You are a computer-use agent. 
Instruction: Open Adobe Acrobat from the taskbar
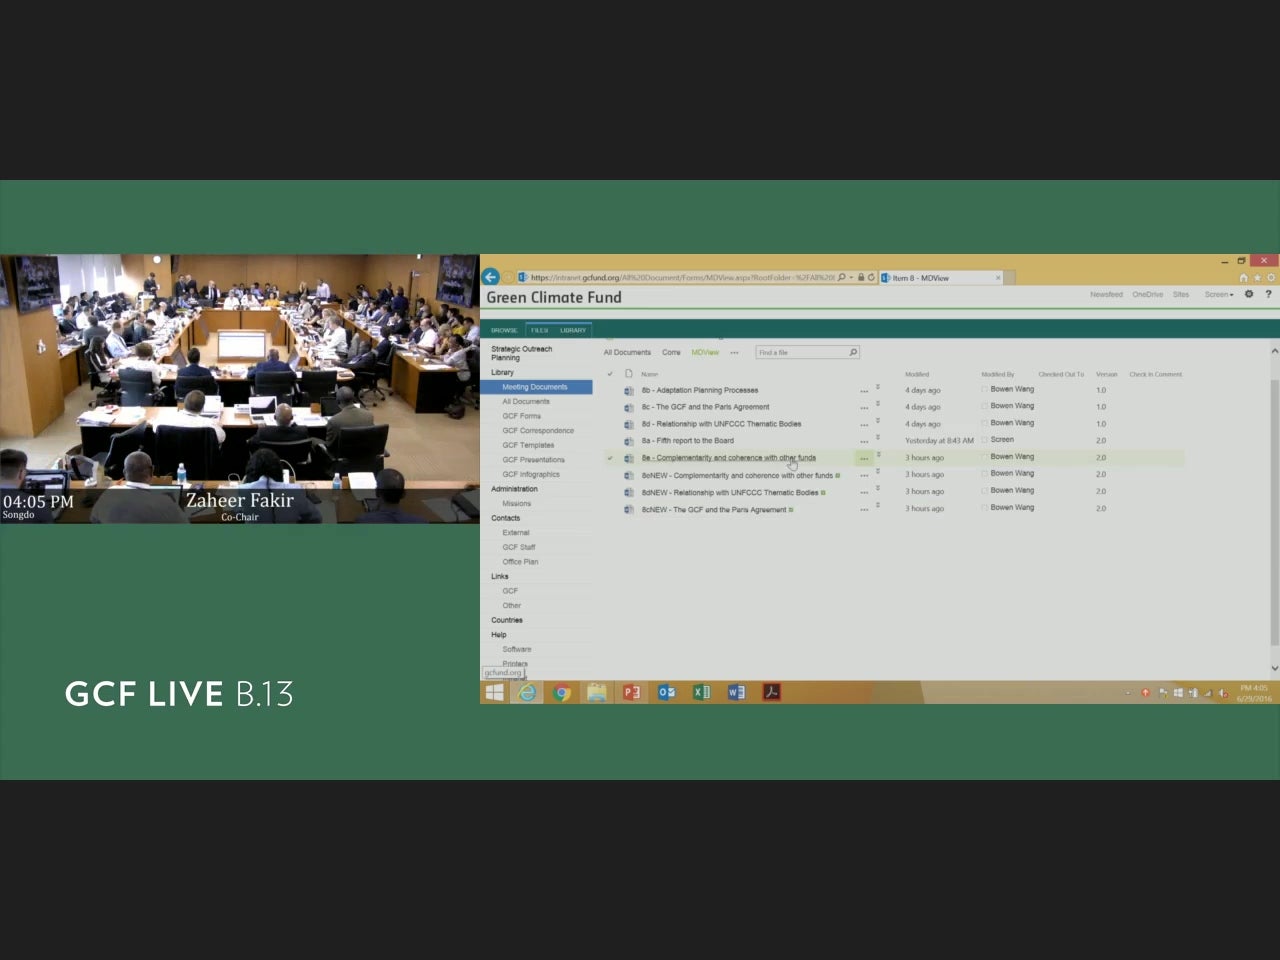click(x=772, y=692)
